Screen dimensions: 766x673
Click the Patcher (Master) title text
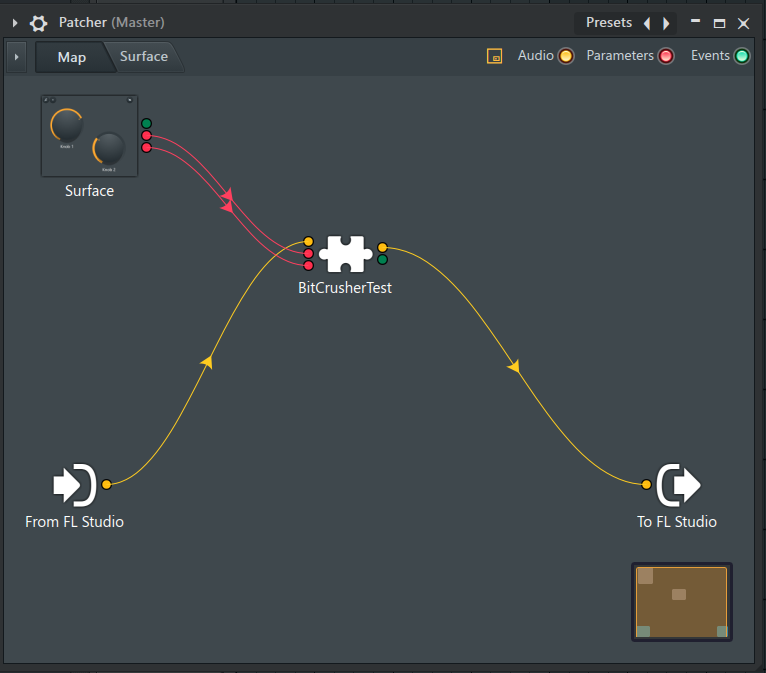tap(111, 22)
